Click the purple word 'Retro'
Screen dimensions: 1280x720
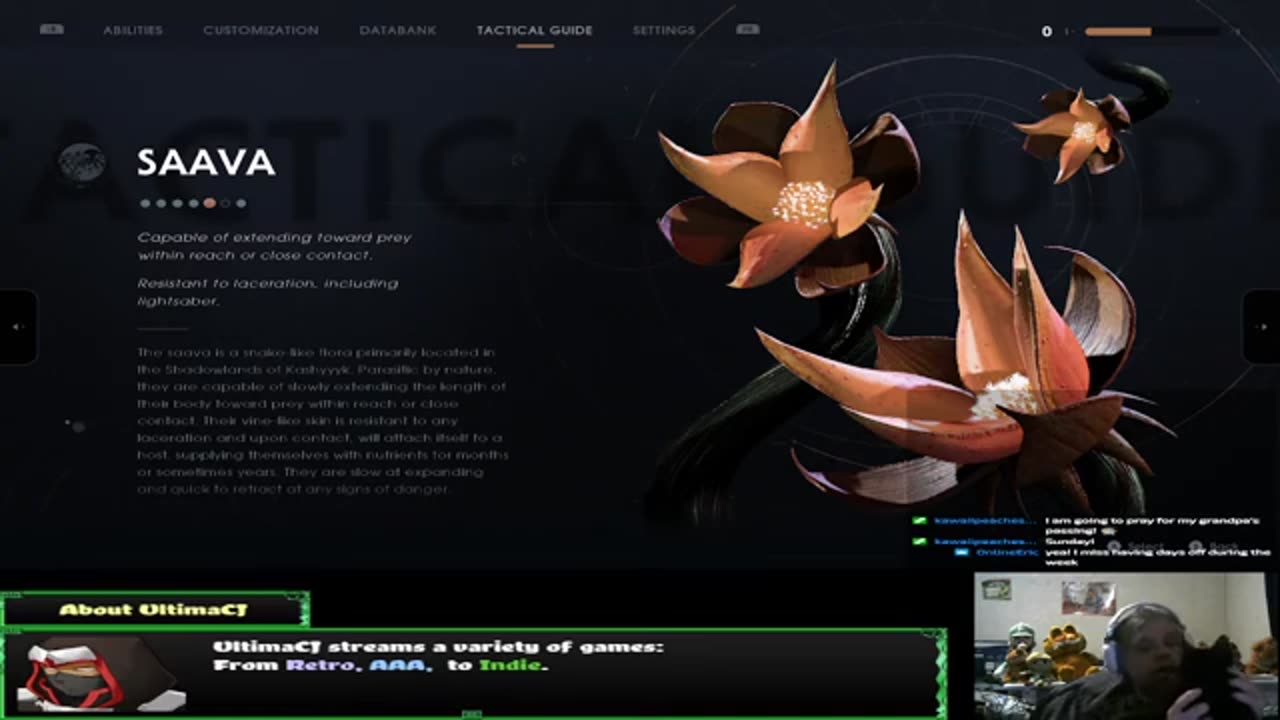321,665
